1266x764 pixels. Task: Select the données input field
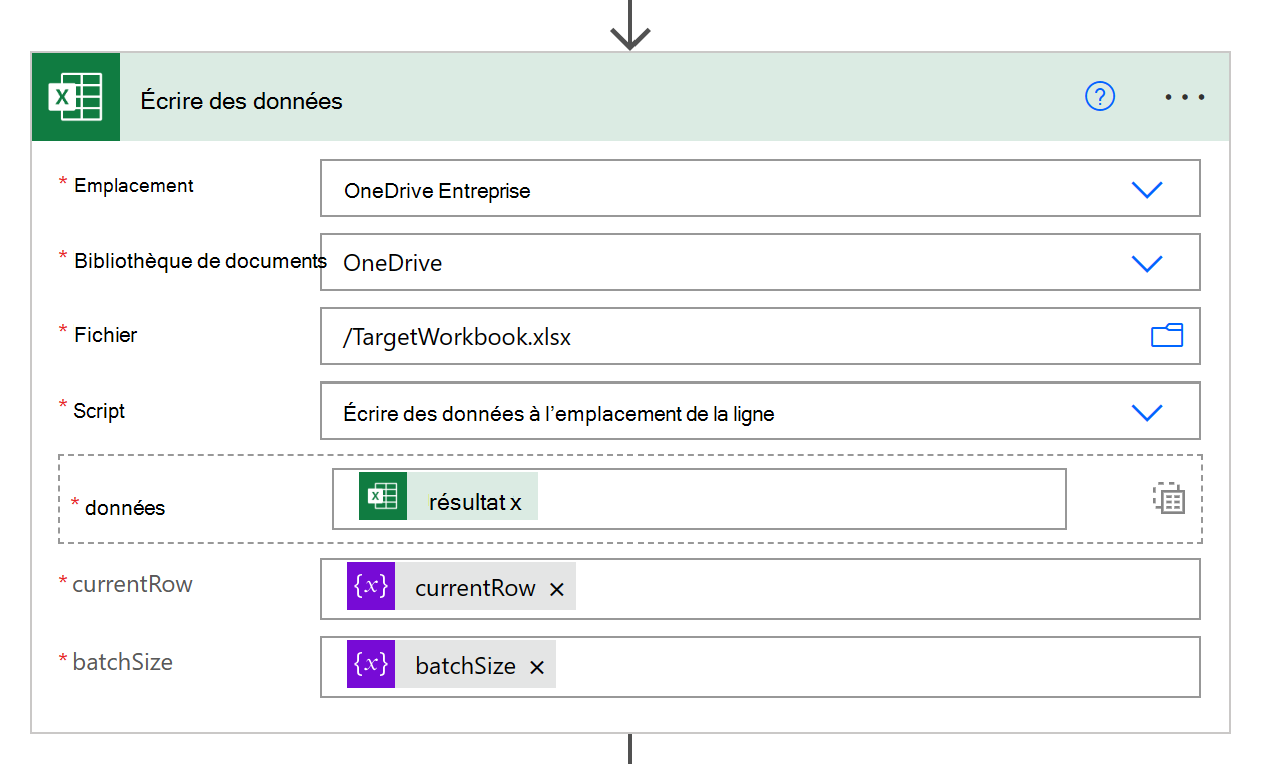800,497
